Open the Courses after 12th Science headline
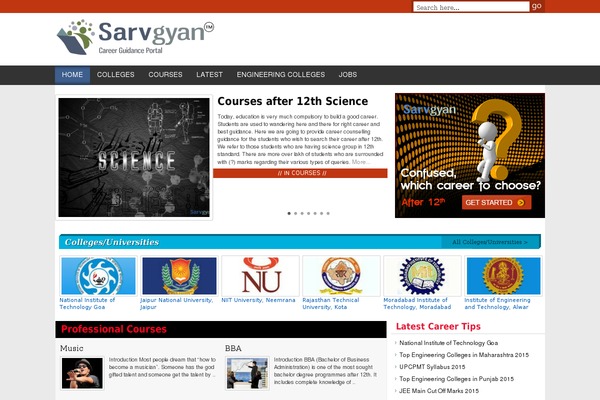This screenshot has height=400, width=600. (292, 101)
